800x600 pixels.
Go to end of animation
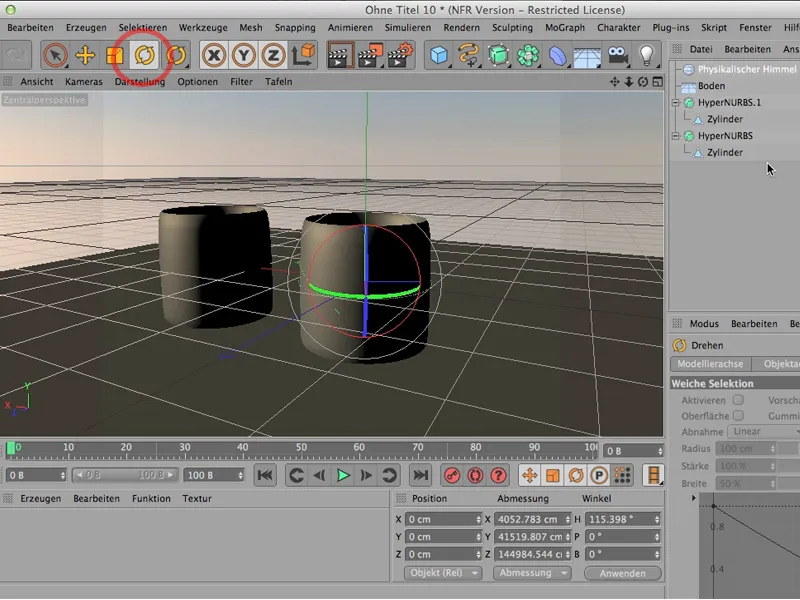[x=420, y=475]
